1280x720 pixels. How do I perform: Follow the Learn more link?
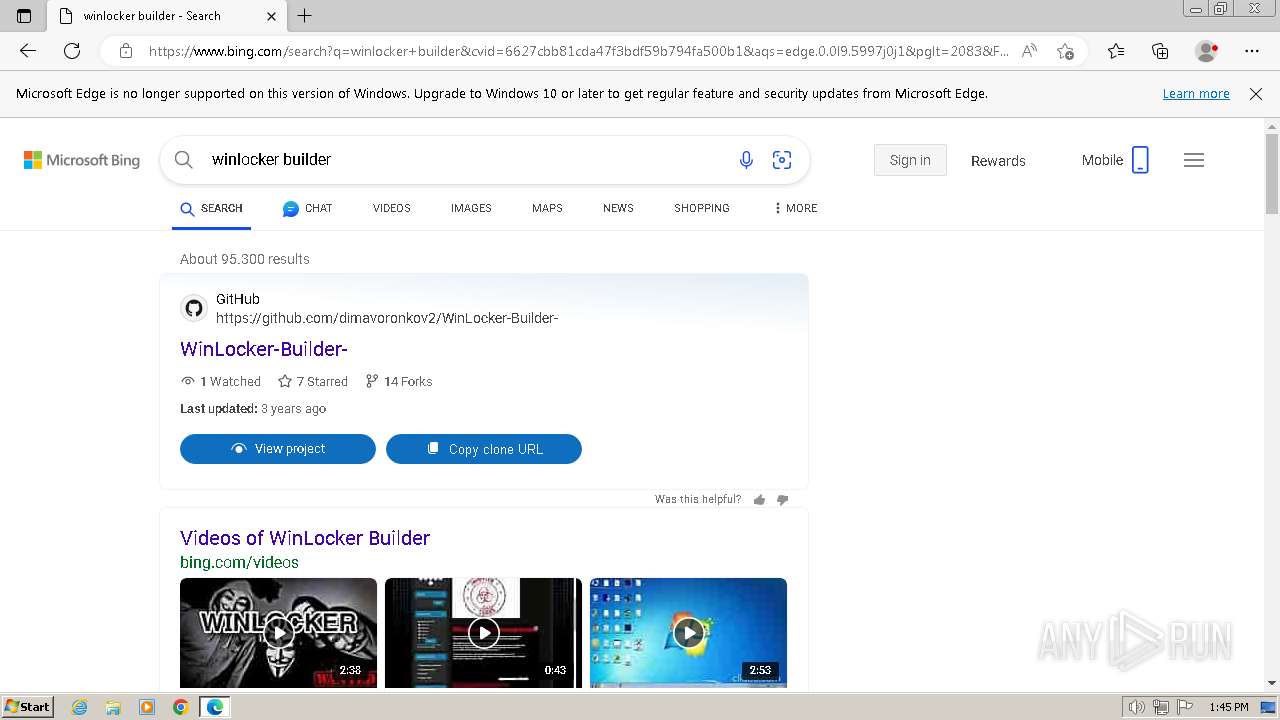1196,94
